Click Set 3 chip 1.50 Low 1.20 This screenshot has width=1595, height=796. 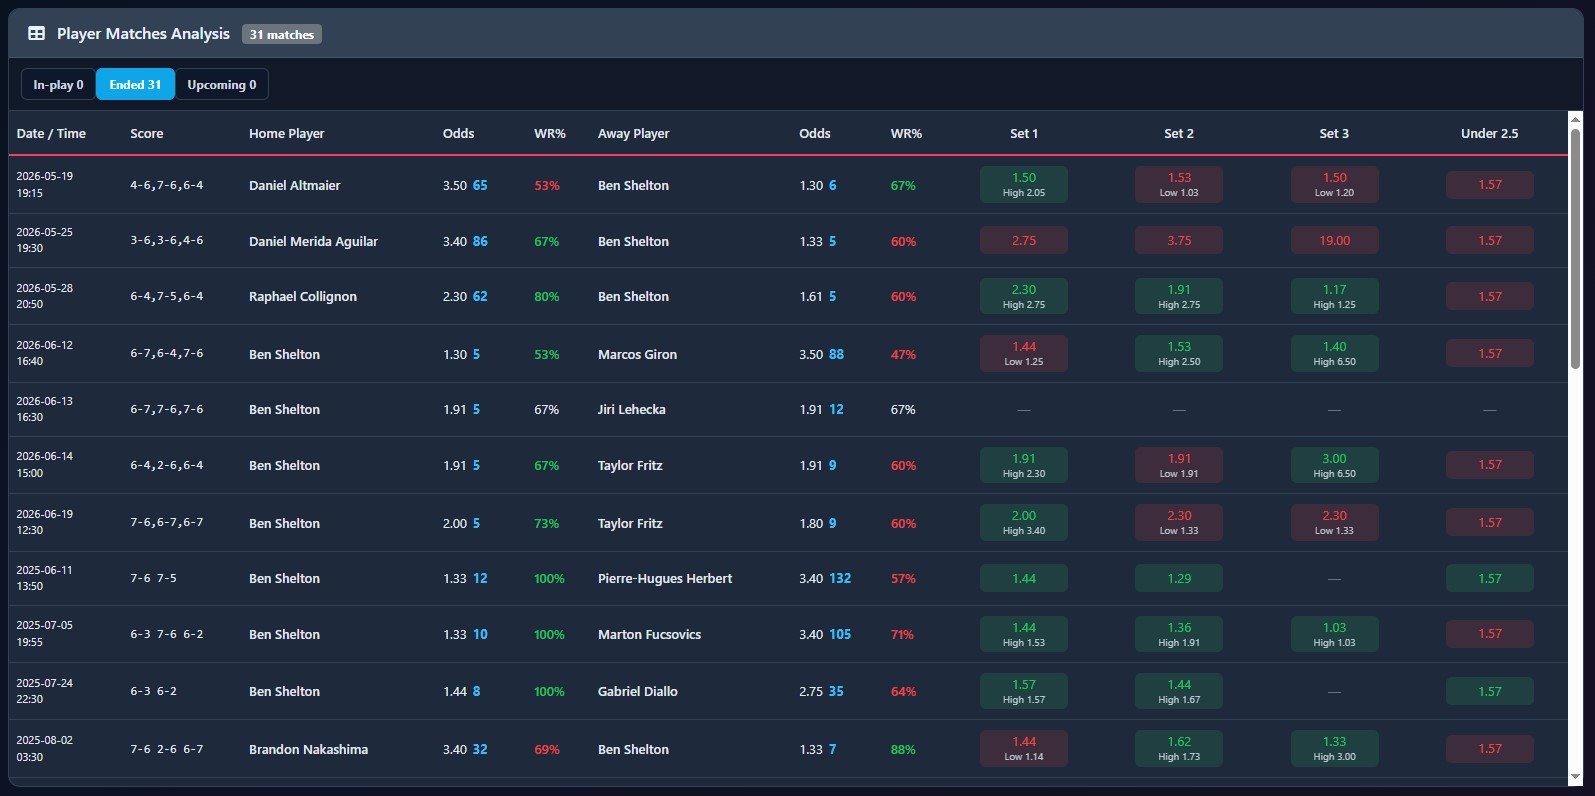pos(1334,185)
